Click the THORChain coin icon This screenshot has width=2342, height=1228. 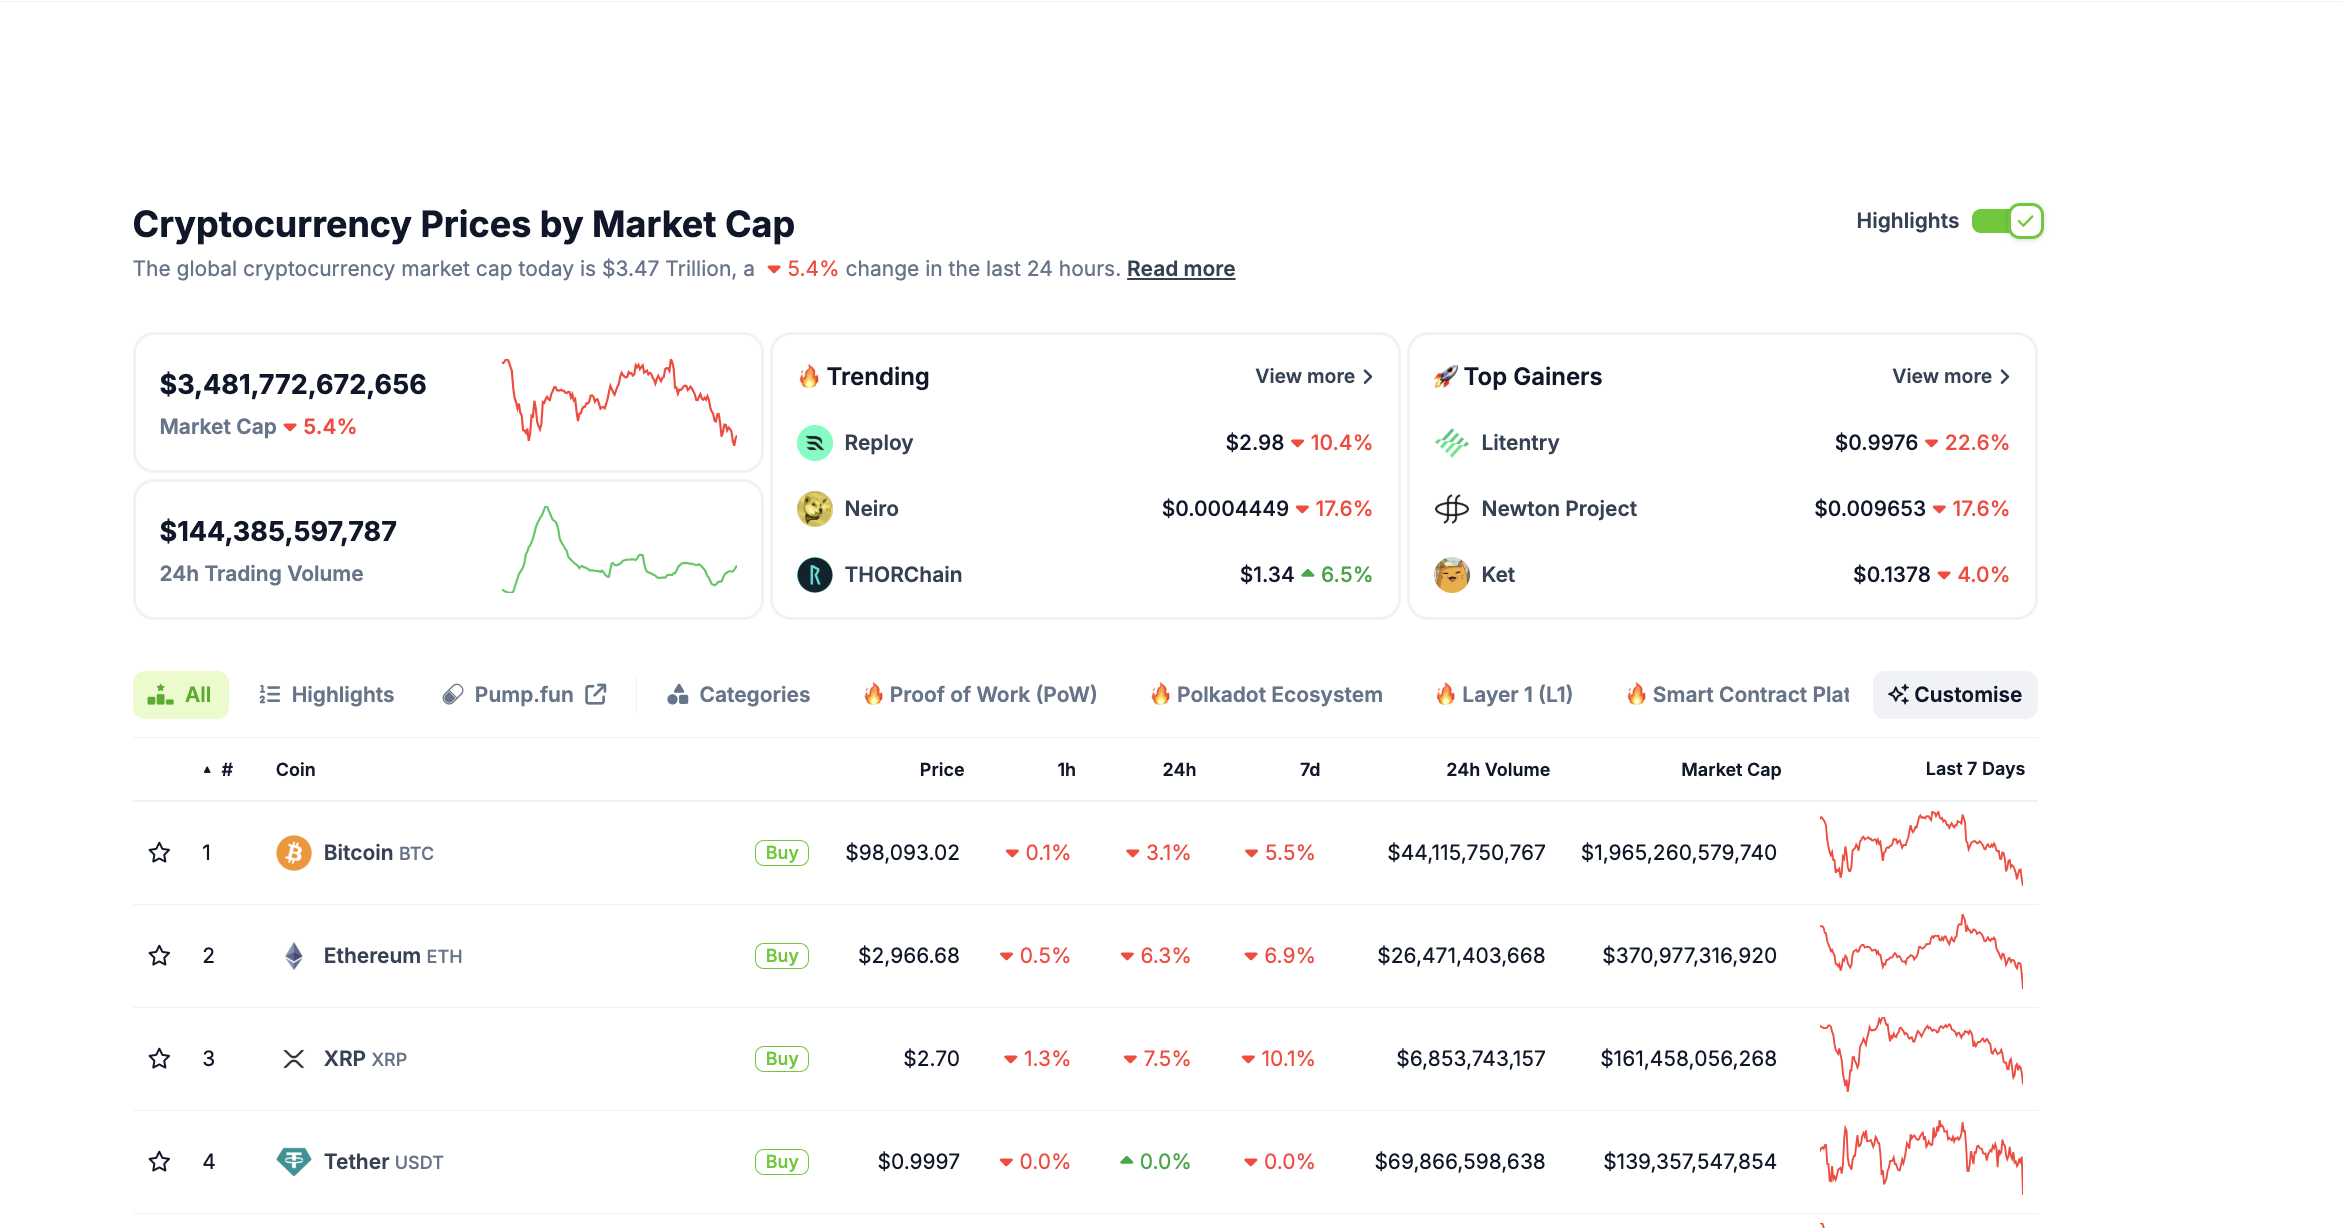pos(814,575)
